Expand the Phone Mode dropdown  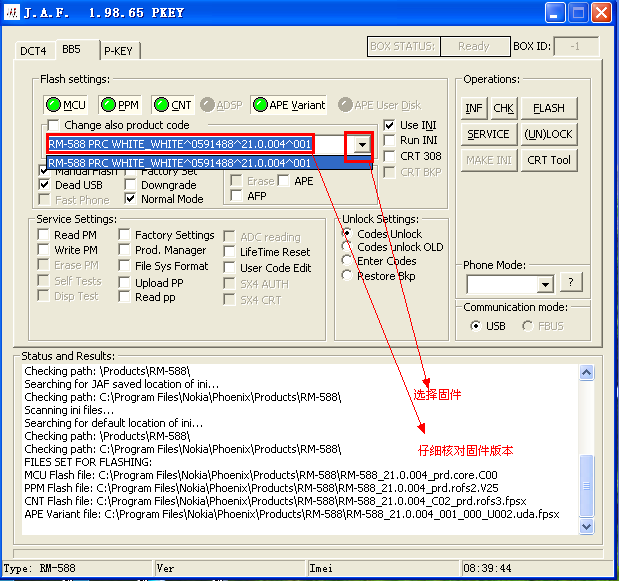(545, 284)
